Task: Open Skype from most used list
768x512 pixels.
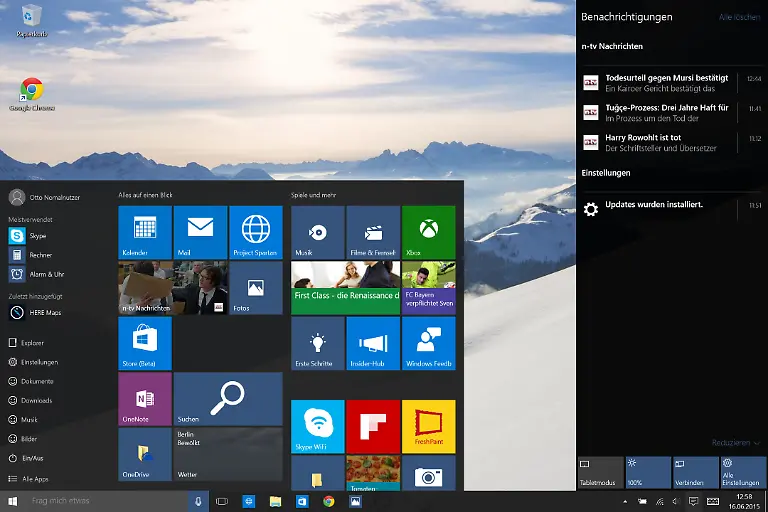Action: point(27,236)
